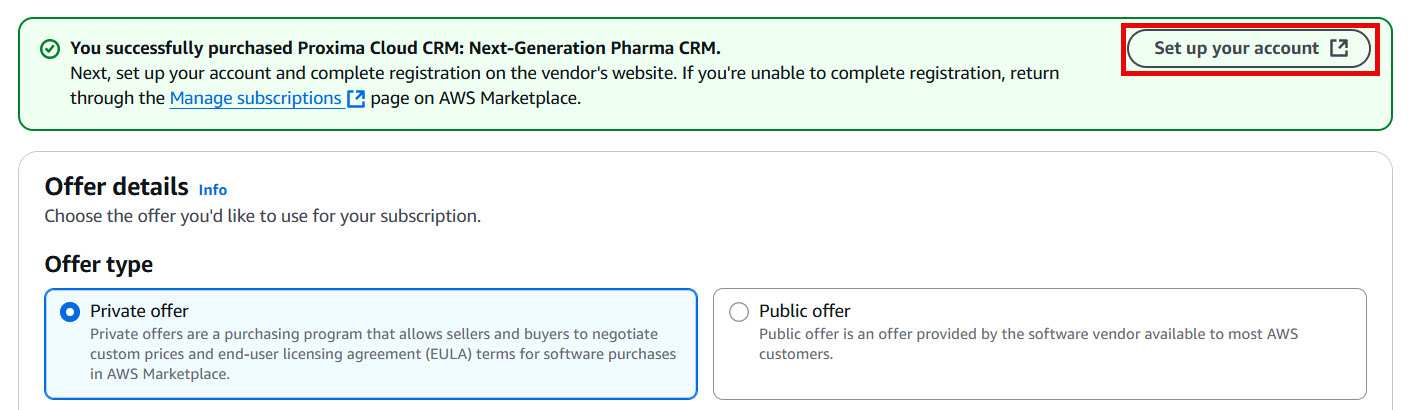Open the Manage subscriptions link
Viewport: 1409px width, 410px height.
point(255,98)
